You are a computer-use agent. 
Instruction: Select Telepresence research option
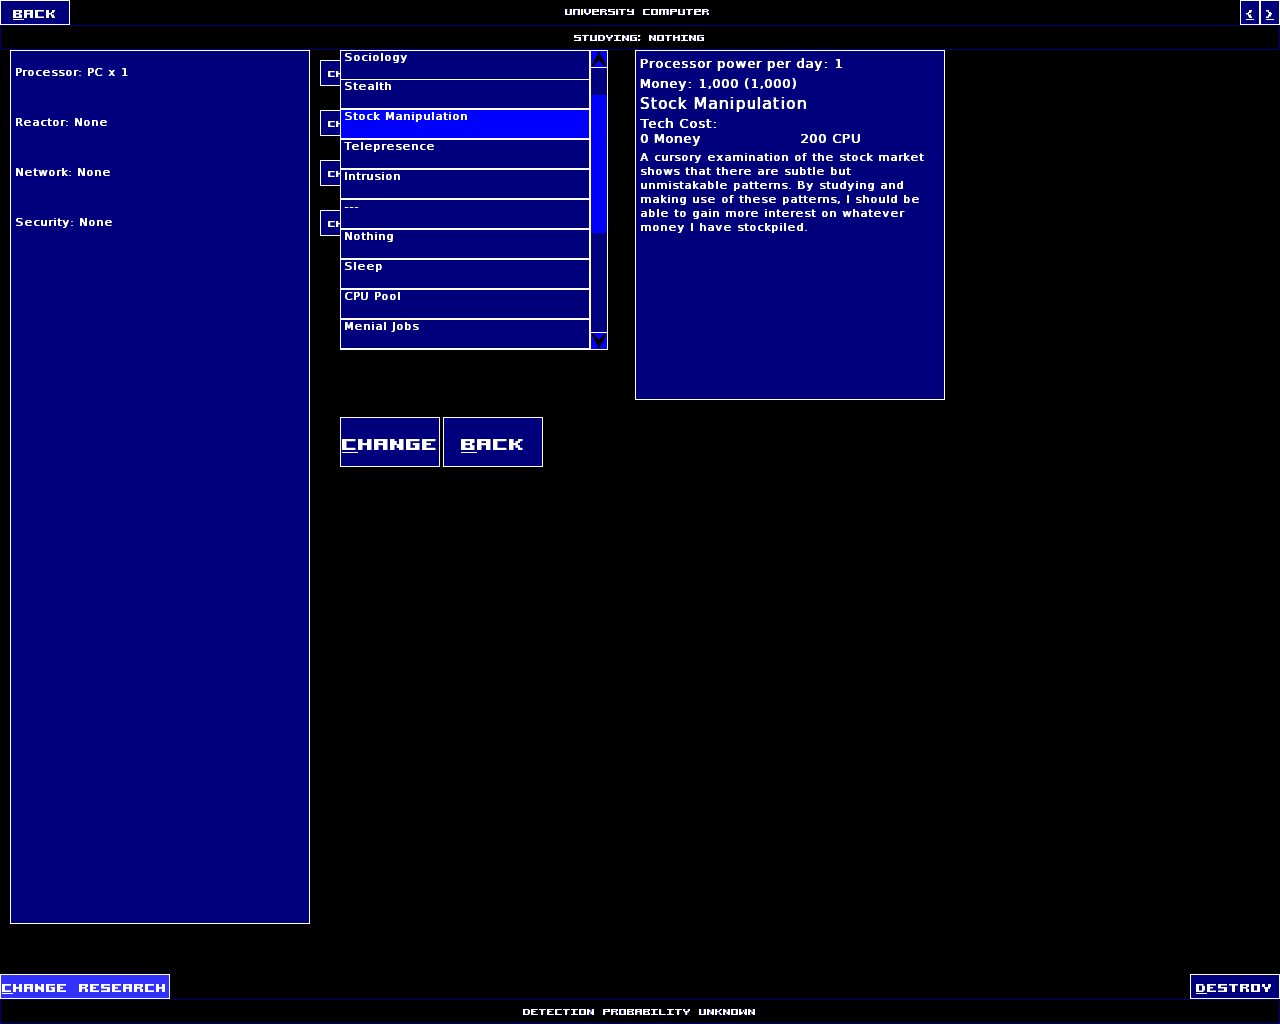464,154
